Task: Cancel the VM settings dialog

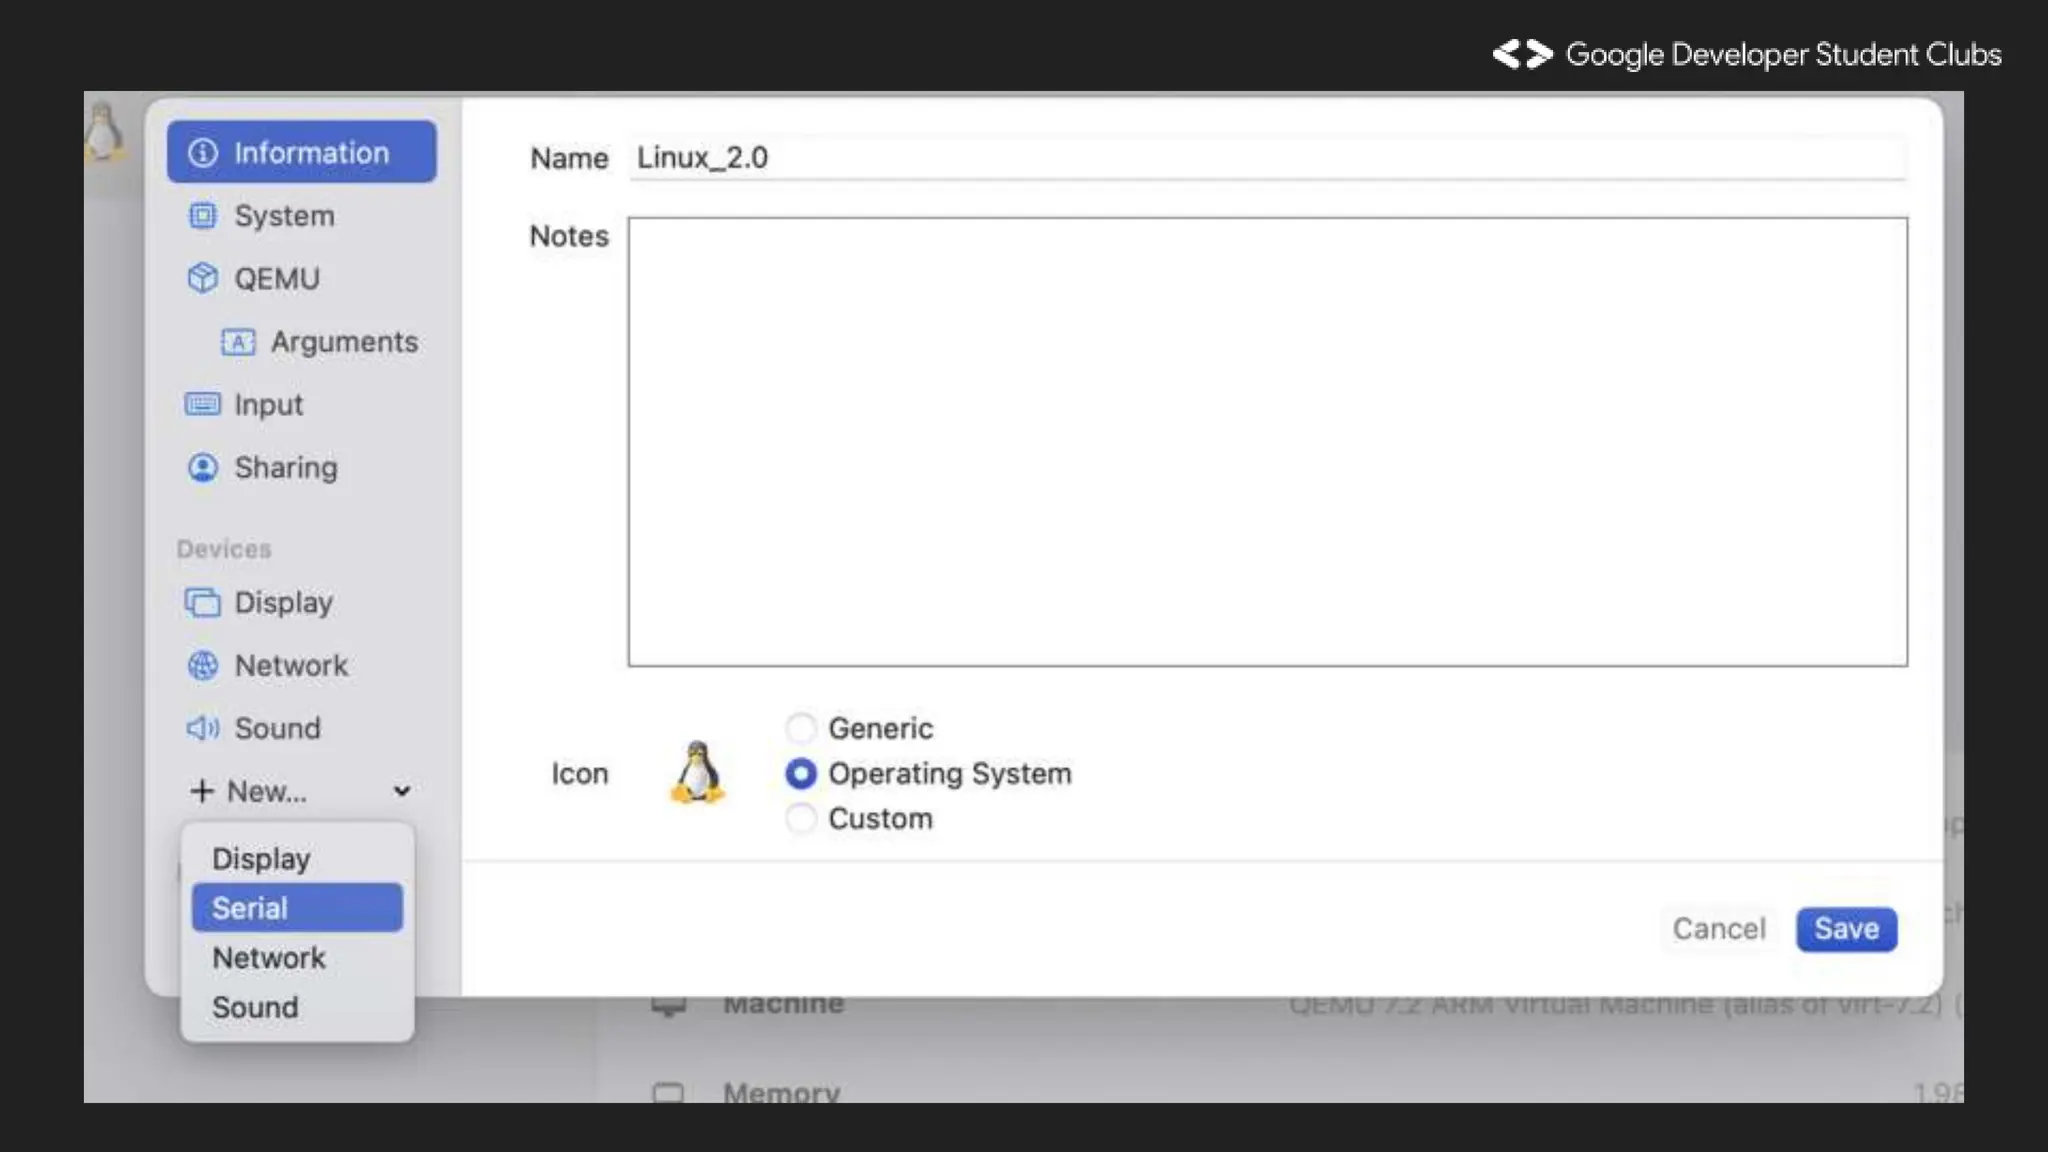Action: click(x=1719, y=929)
